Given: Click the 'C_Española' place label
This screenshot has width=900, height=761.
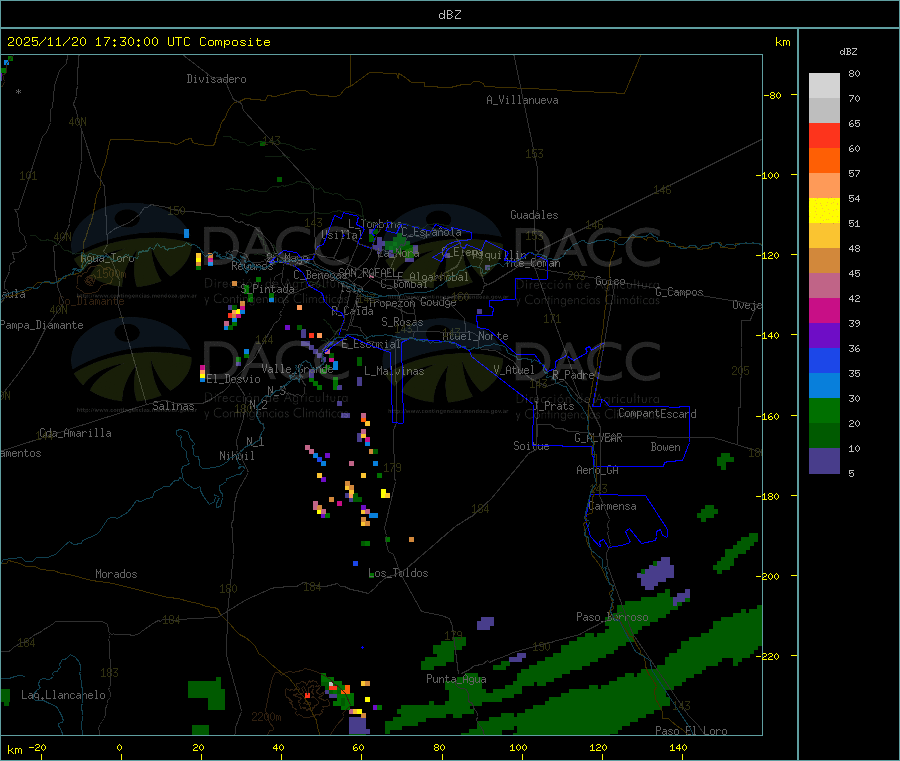Looking at the screenshot, I should 431,232.
